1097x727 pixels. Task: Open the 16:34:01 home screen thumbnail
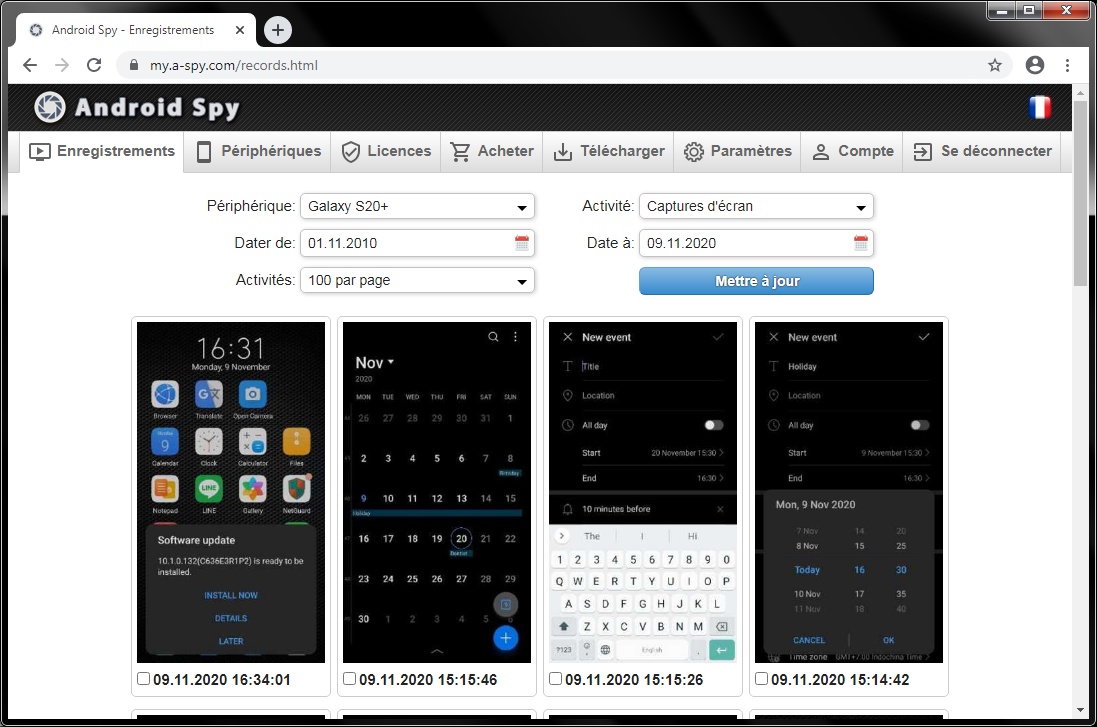tap(231, 492)
